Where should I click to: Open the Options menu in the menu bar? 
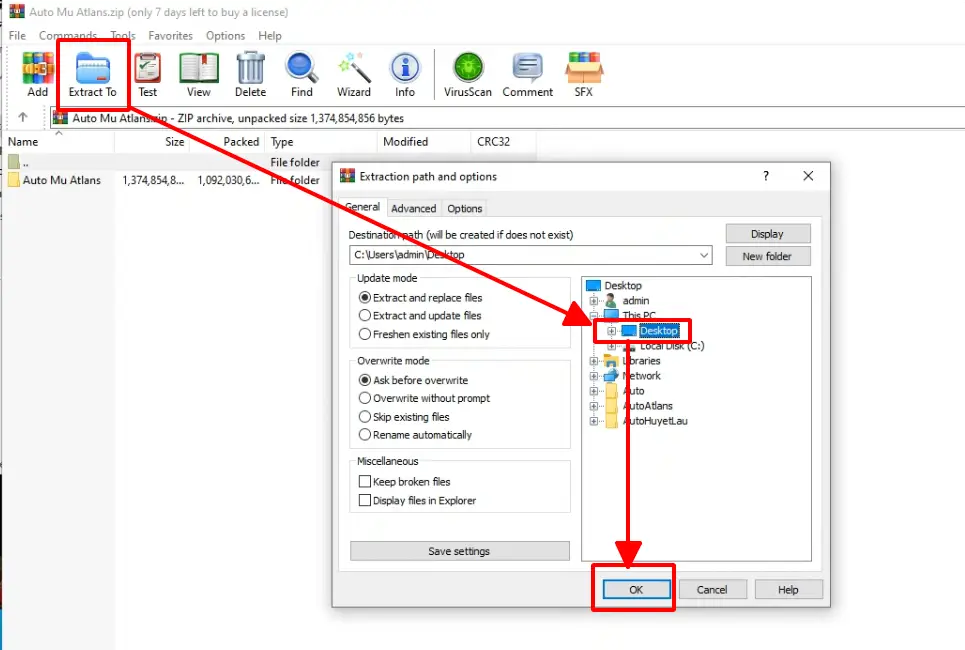pos(225,36)
